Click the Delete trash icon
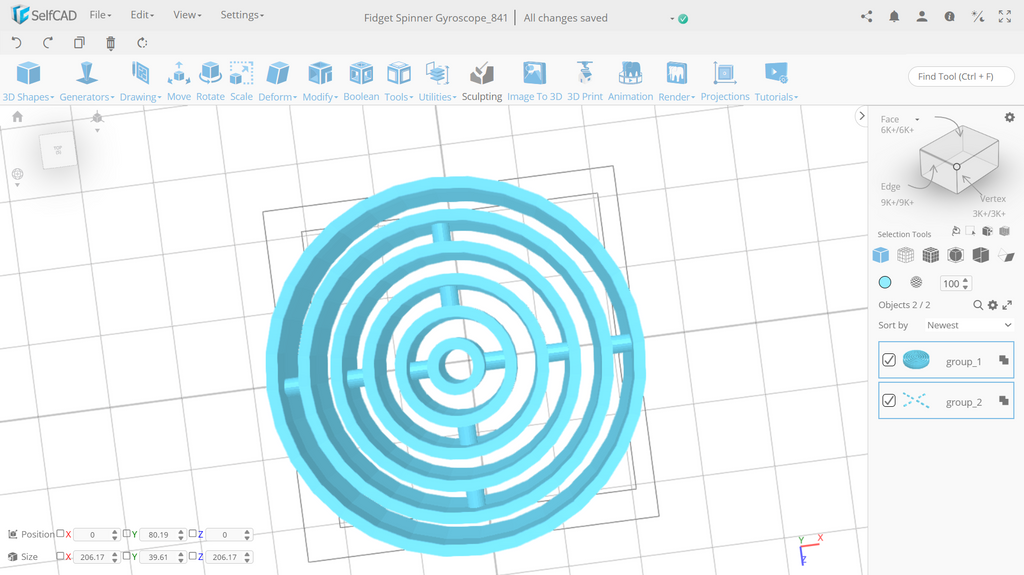The height and width of the screenshot is (575, 1024). (110, 43)
